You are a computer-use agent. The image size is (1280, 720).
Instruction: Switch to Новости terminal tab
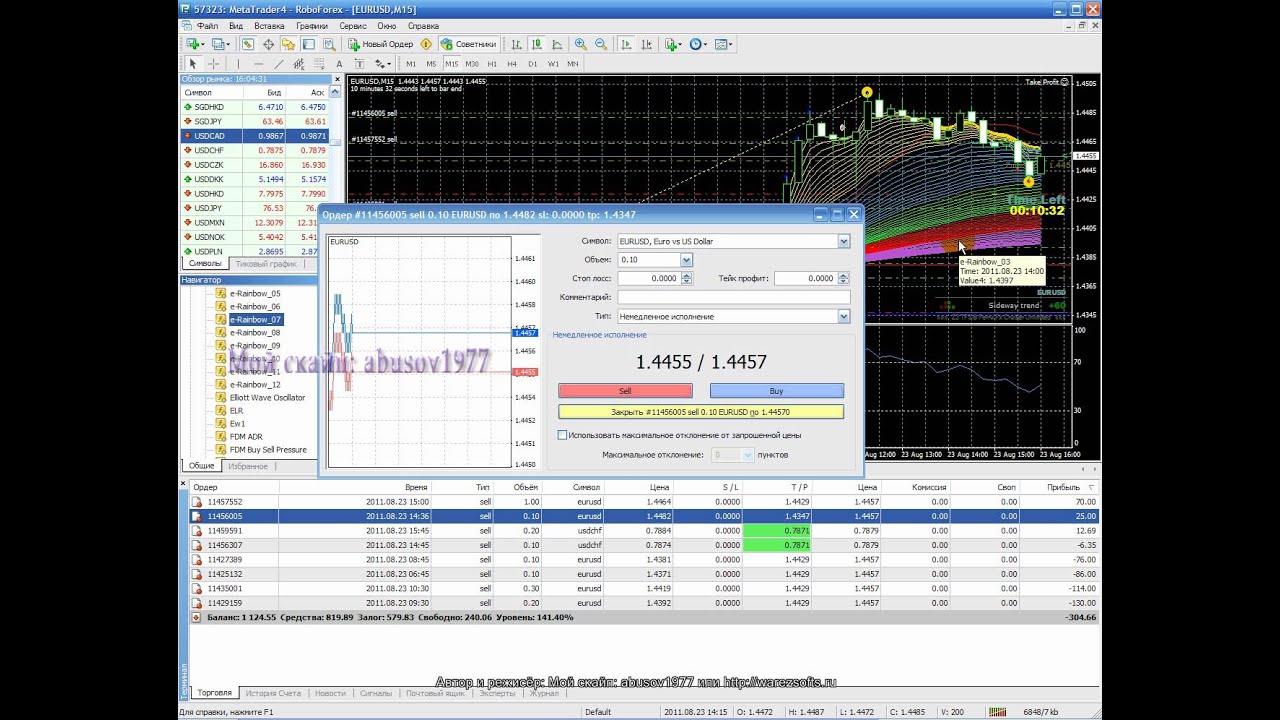tap(330, 693)
